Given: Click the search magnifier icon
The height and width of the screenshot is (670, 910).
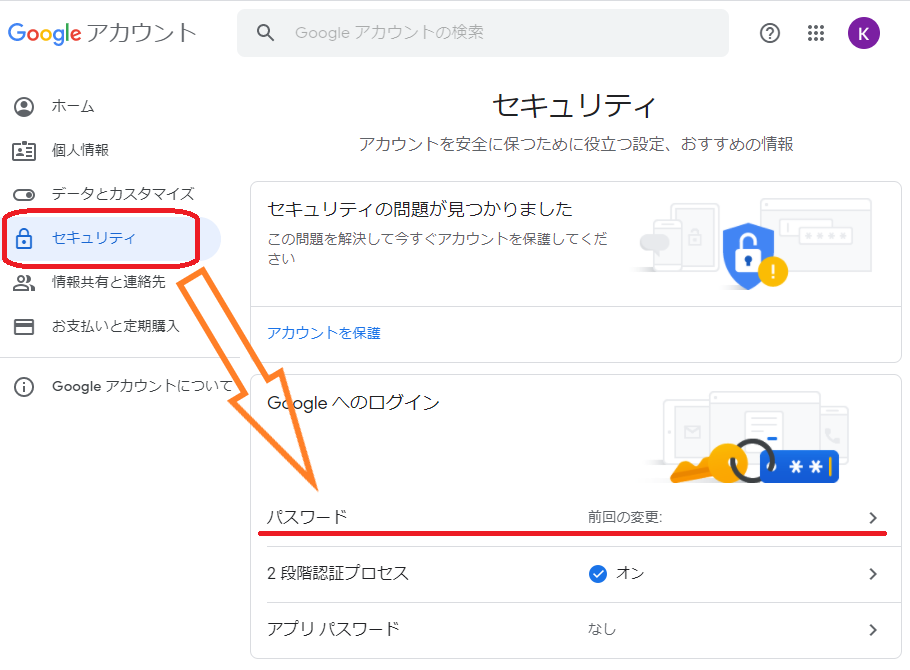Looking at the screenshot, I should coord(265,33).
